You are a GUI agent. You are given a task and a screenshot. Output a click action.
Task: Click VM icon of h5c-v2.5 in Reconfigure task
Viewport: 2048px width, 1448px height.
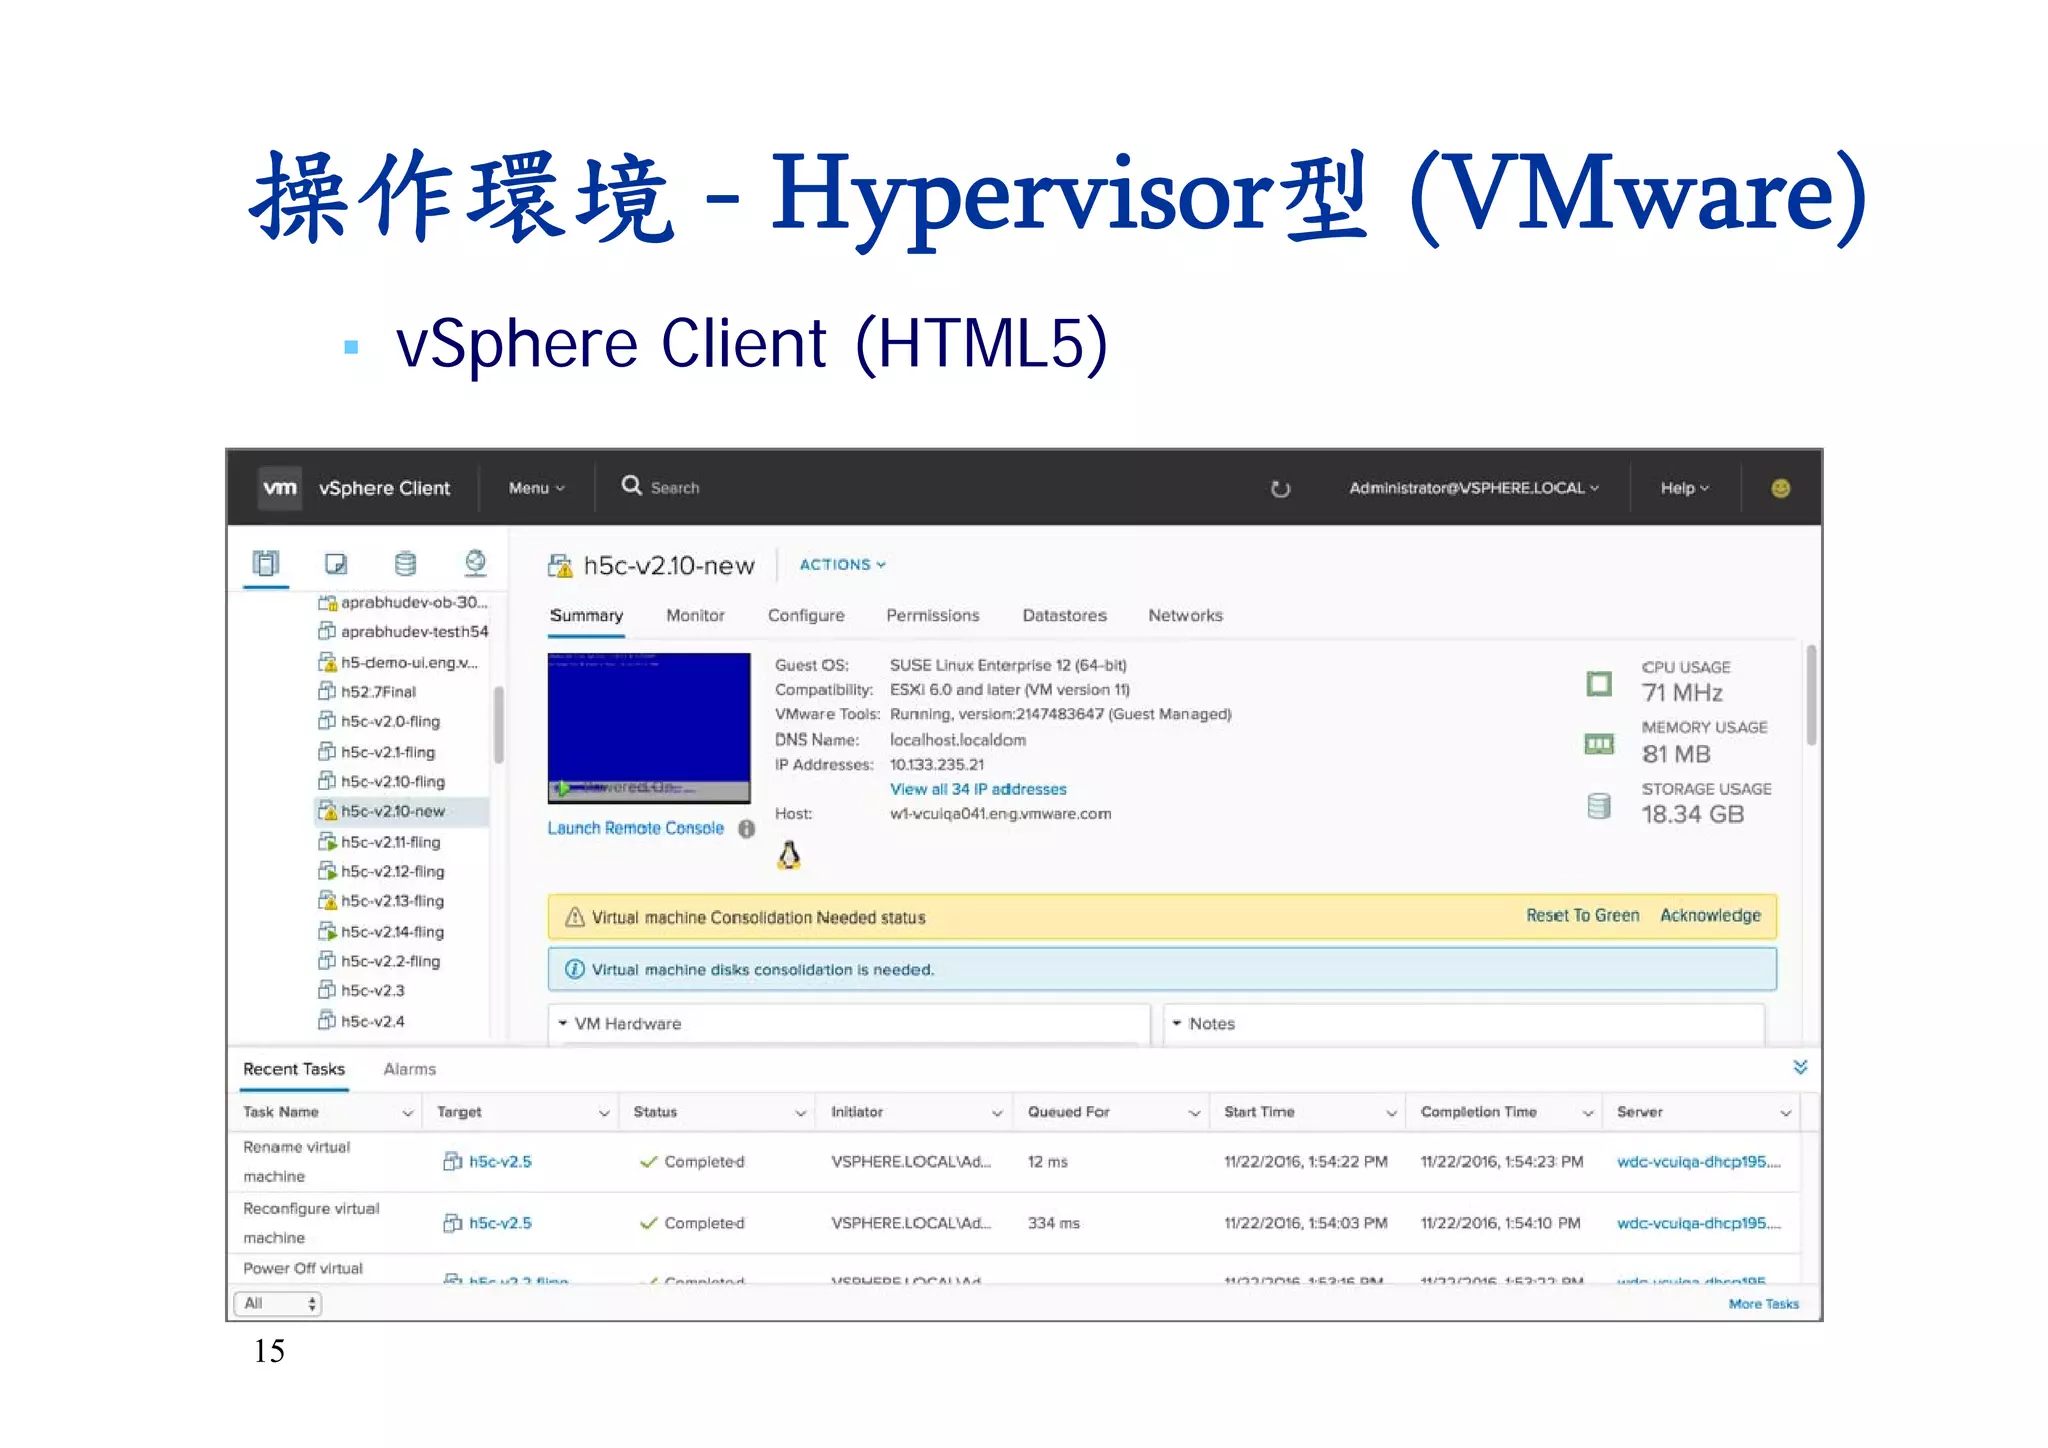pos(452,1223)
